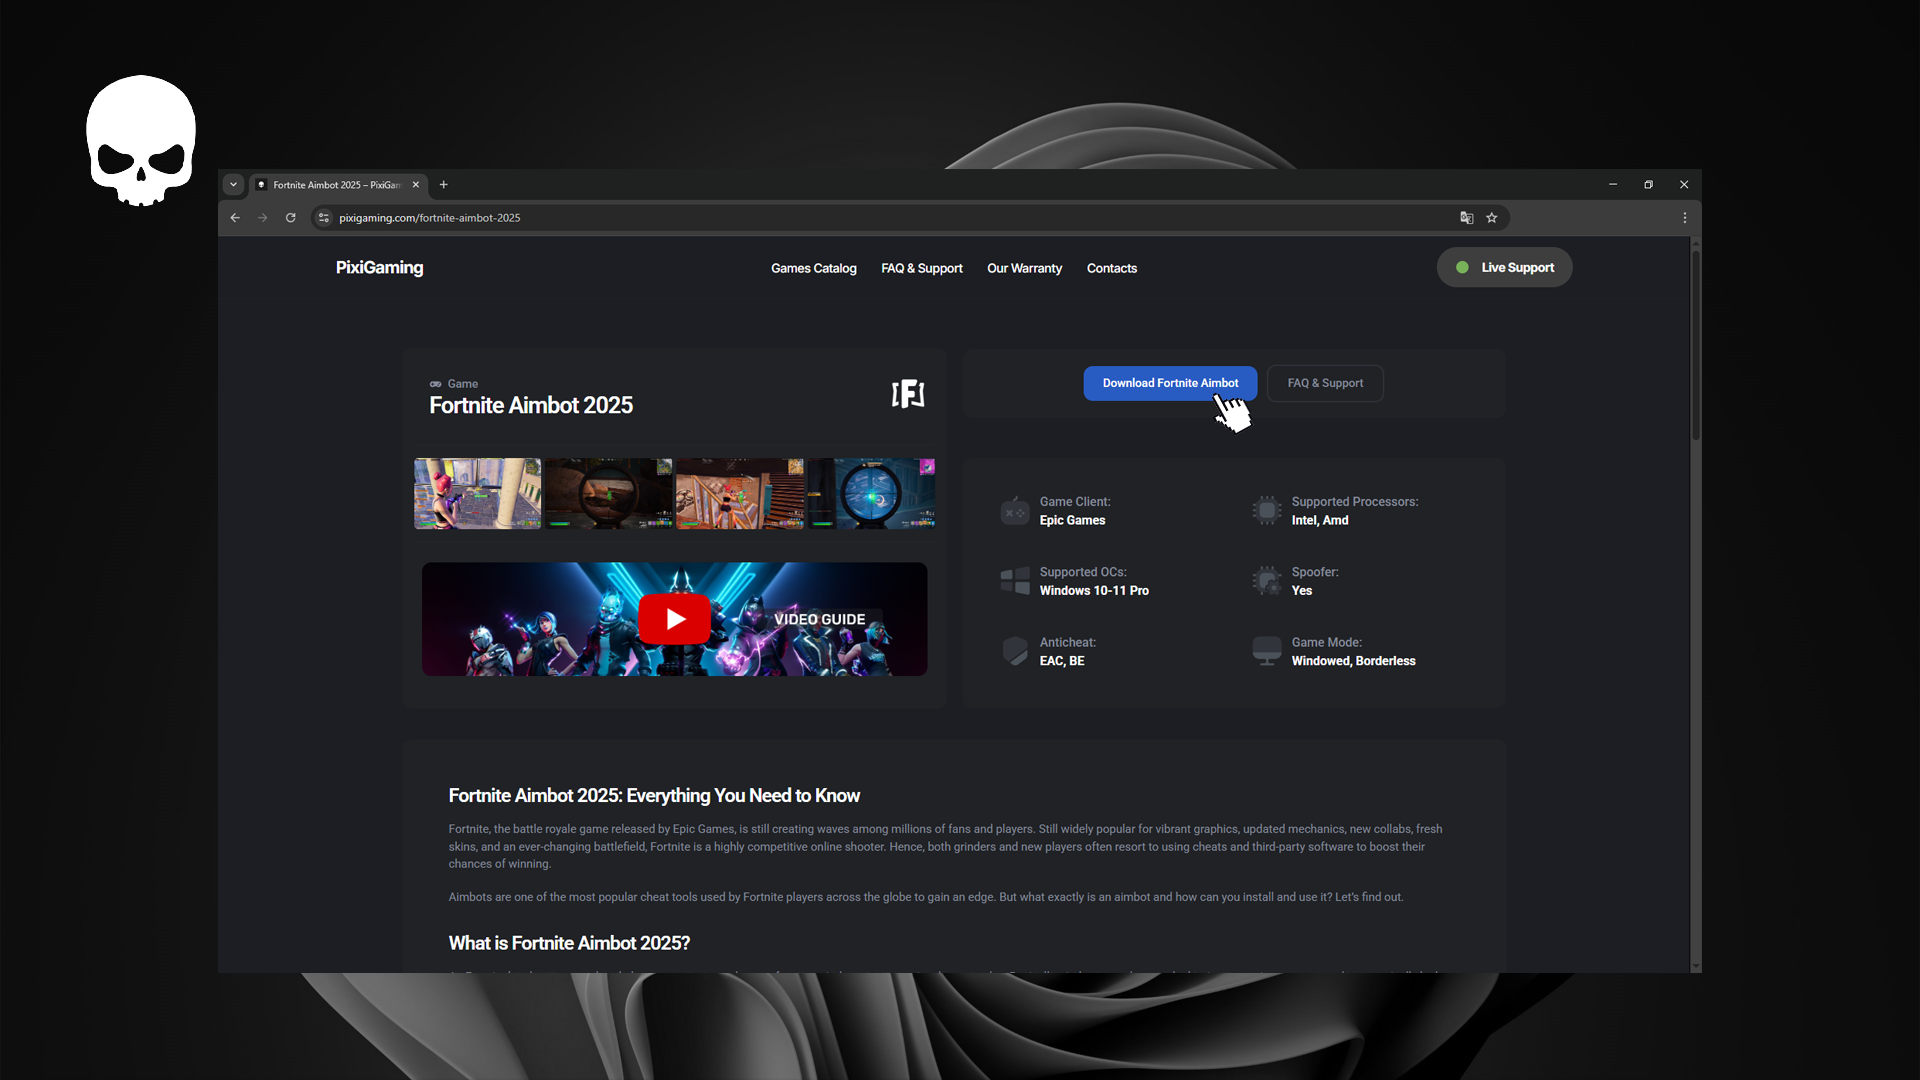Minimize the browser window
The height and width of the screenshot is (1080, 1920).
[x=1613, y=185]
